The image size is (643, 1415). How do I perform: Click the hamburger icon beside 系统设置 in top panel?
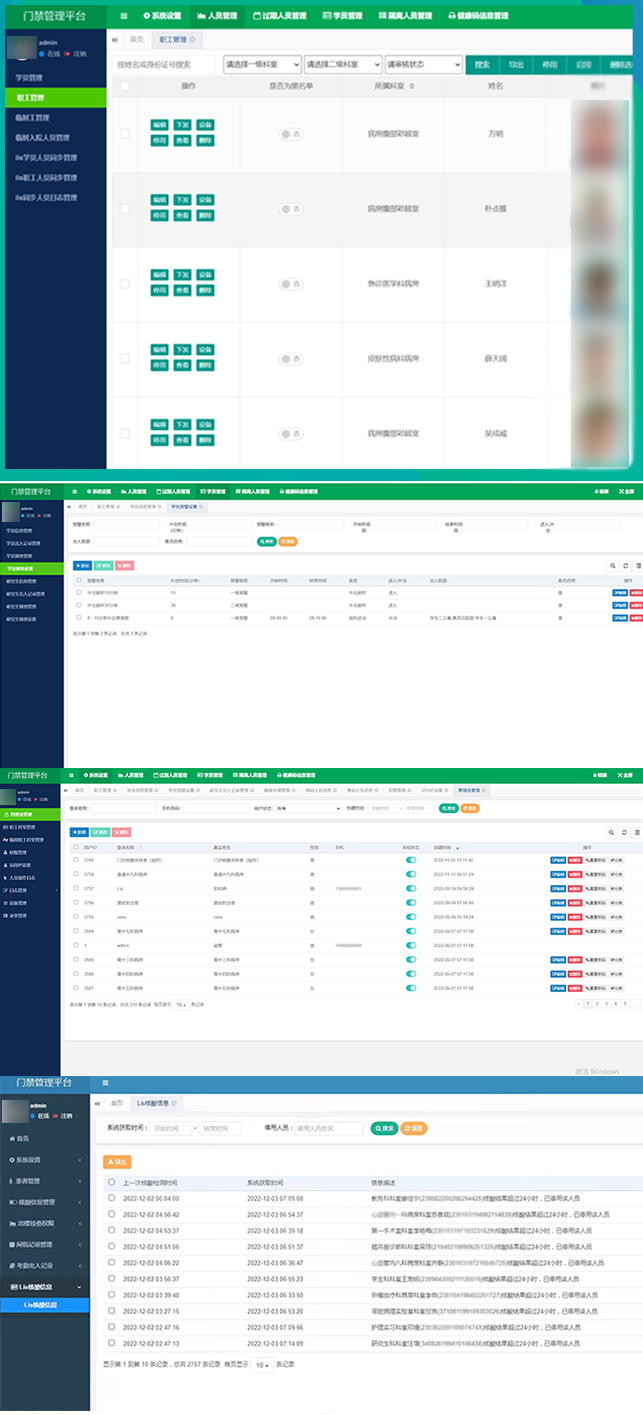(123, 16)
